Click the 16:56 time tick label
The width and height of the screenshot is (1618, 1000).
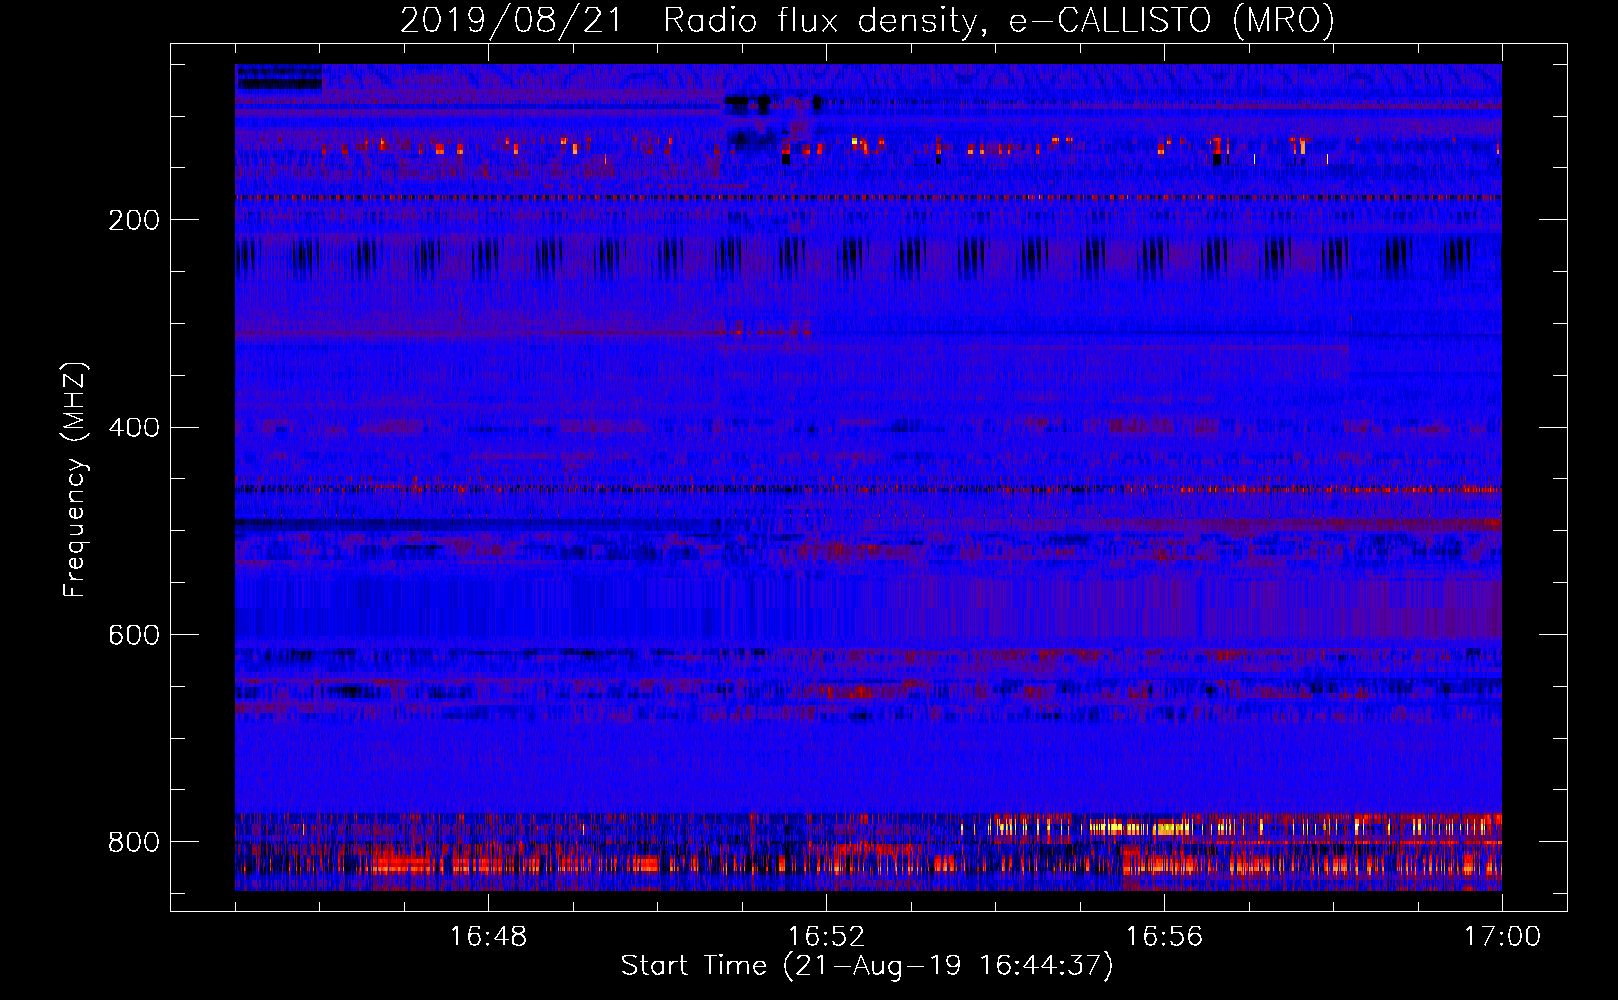pos(1164,937)
